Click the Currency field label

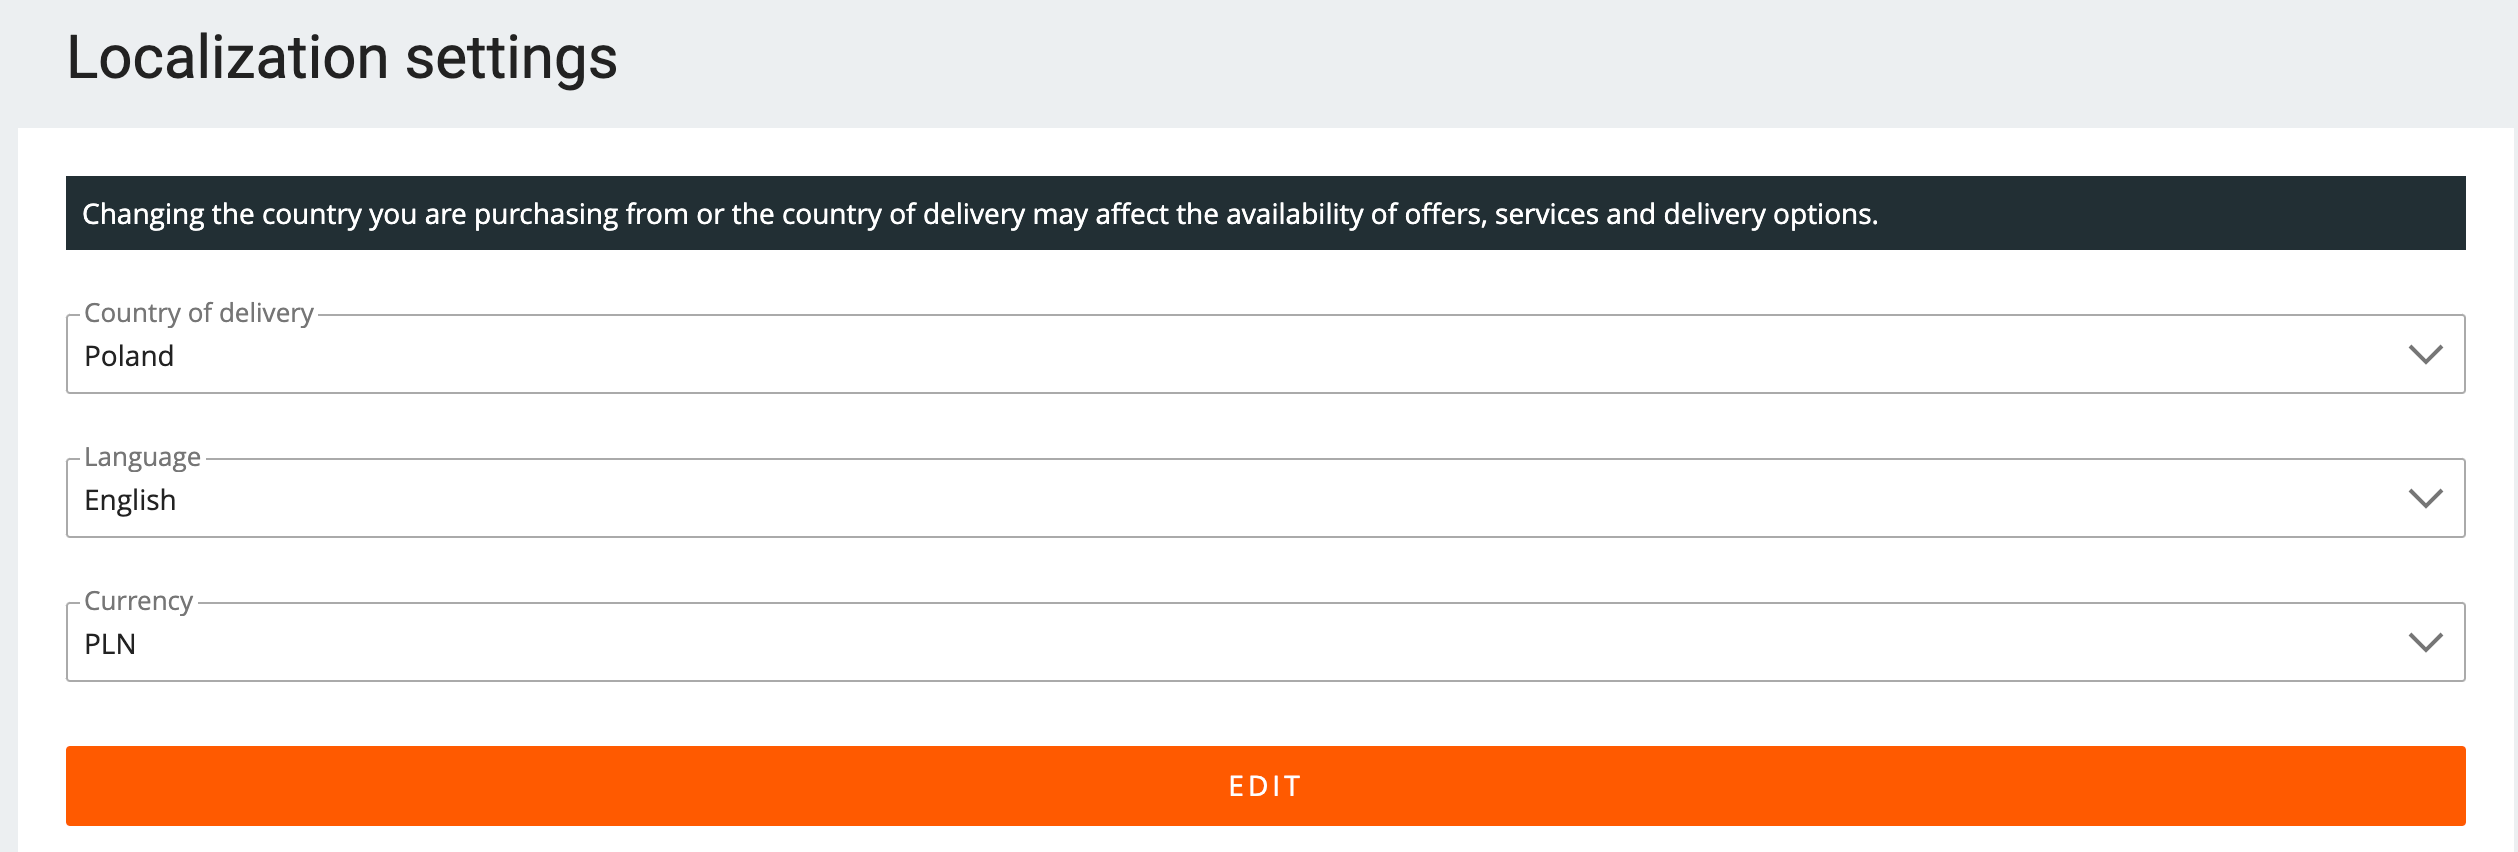(x=138, y=601)
